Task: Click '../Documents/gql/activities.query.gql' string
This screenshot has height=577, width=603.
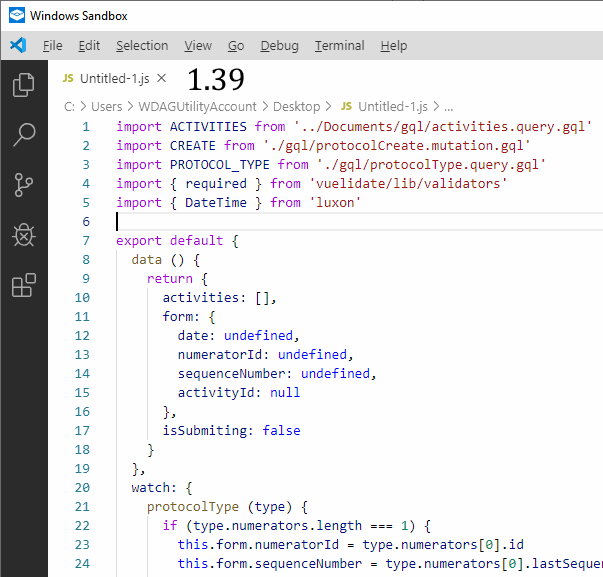Action: click(x=443, y=127)
